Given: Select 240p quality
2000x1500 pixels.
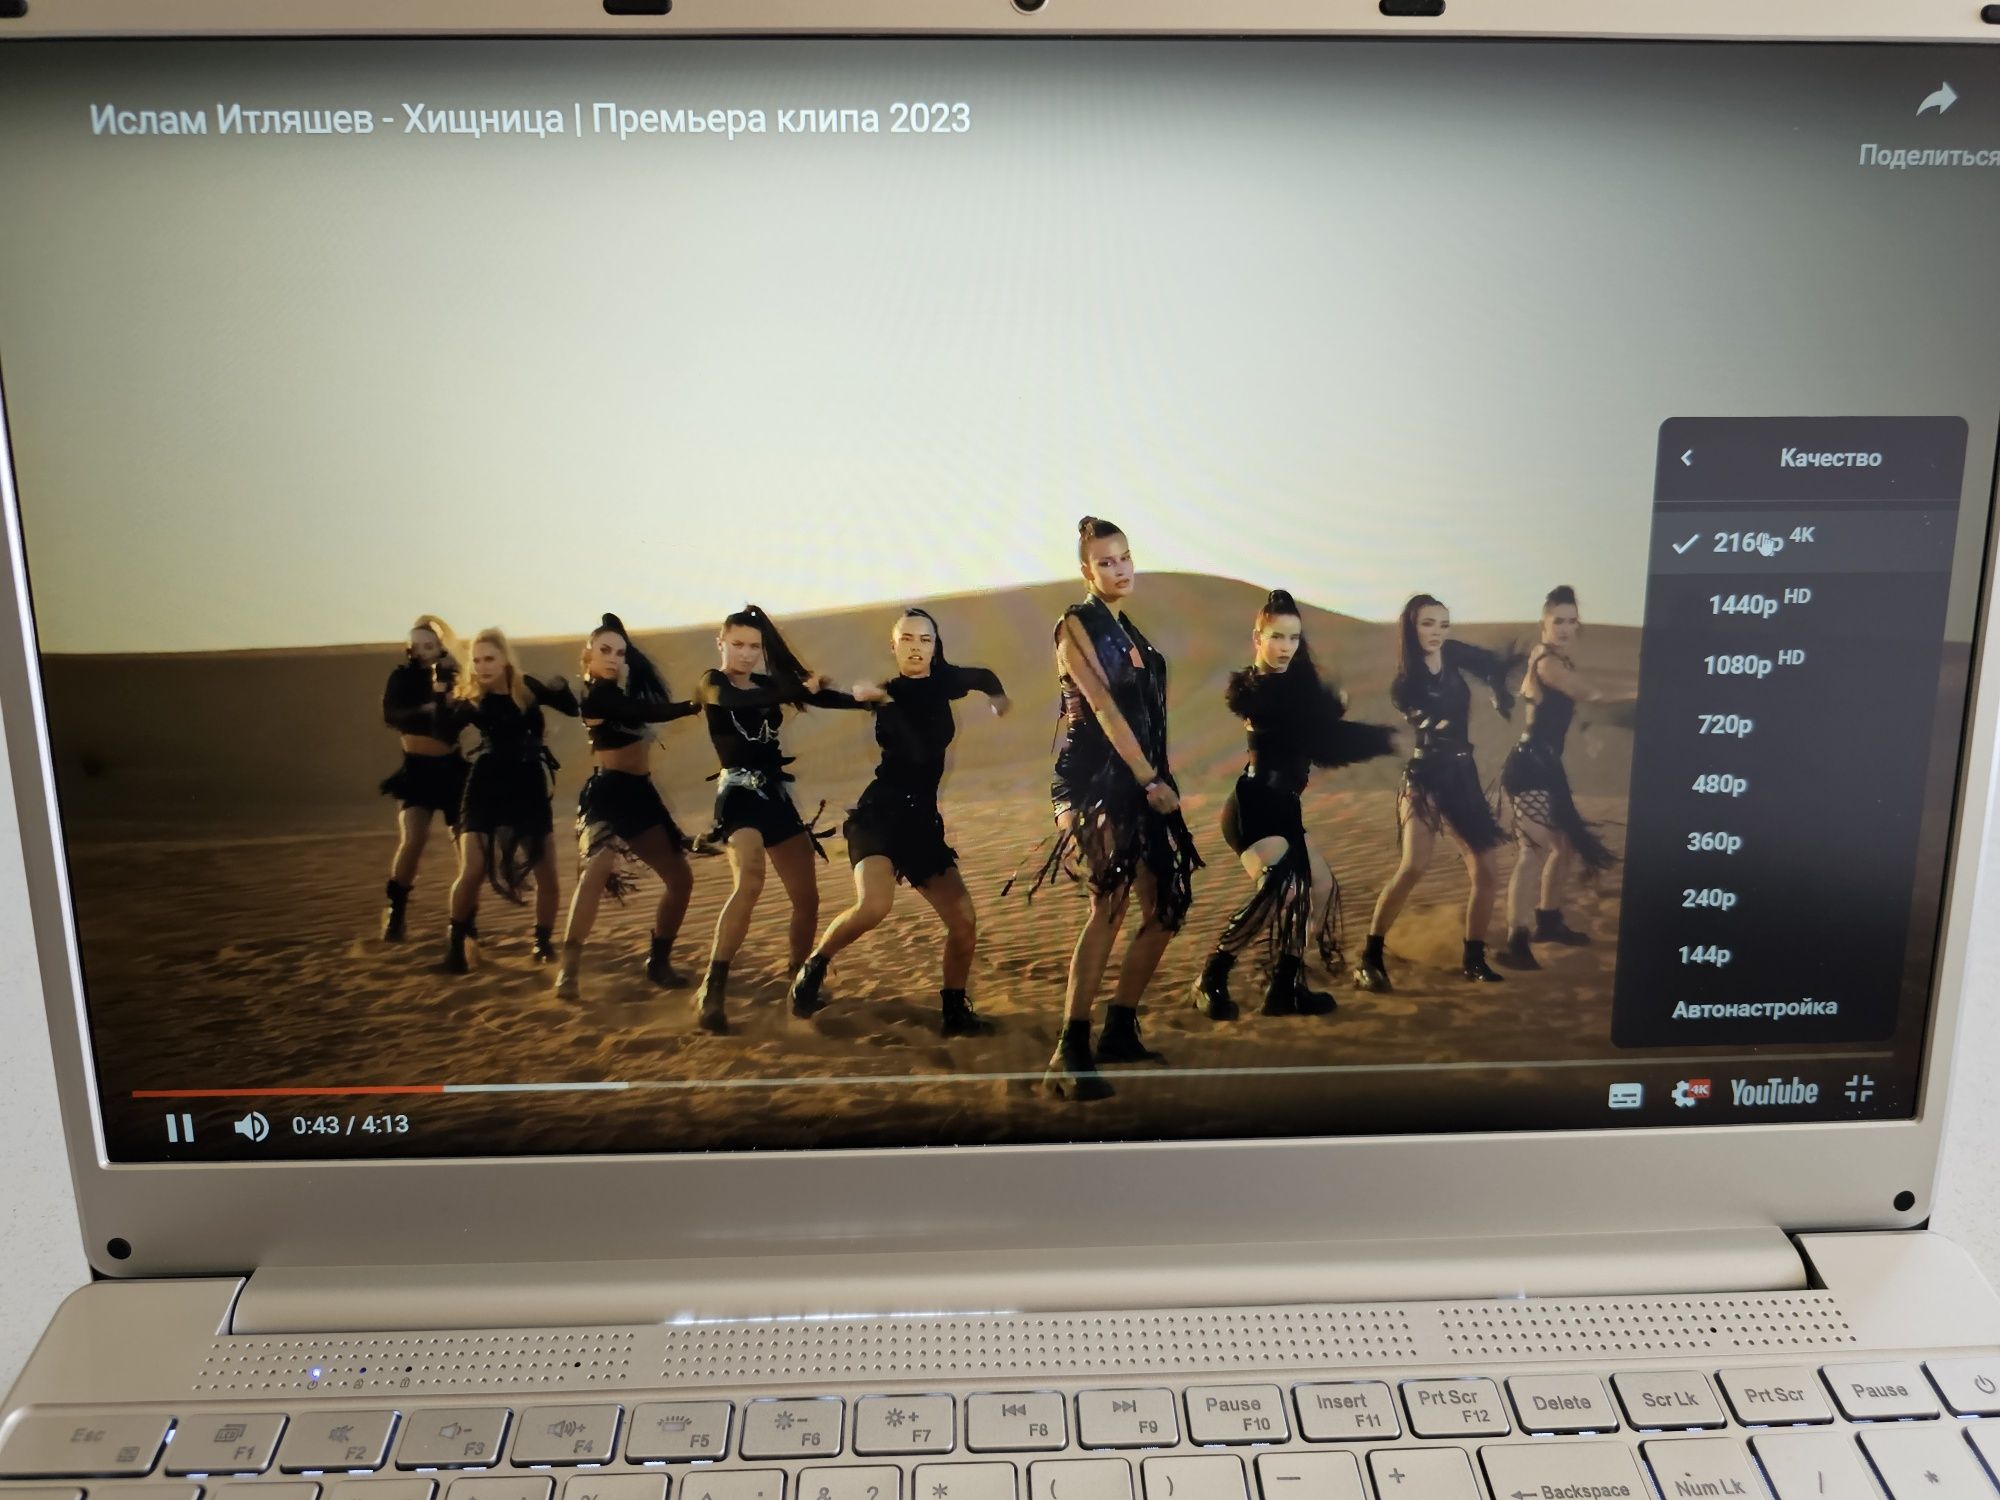Looking at the screenshot, I should pyautogui.click(x=1770, y=898).
